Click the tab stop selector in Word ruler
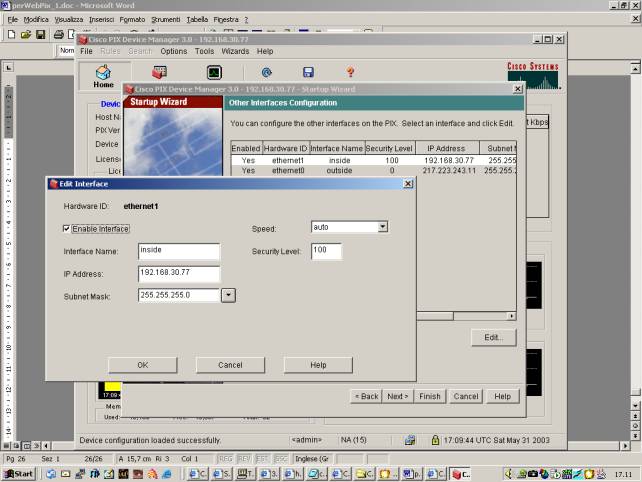 coord(8,67)
